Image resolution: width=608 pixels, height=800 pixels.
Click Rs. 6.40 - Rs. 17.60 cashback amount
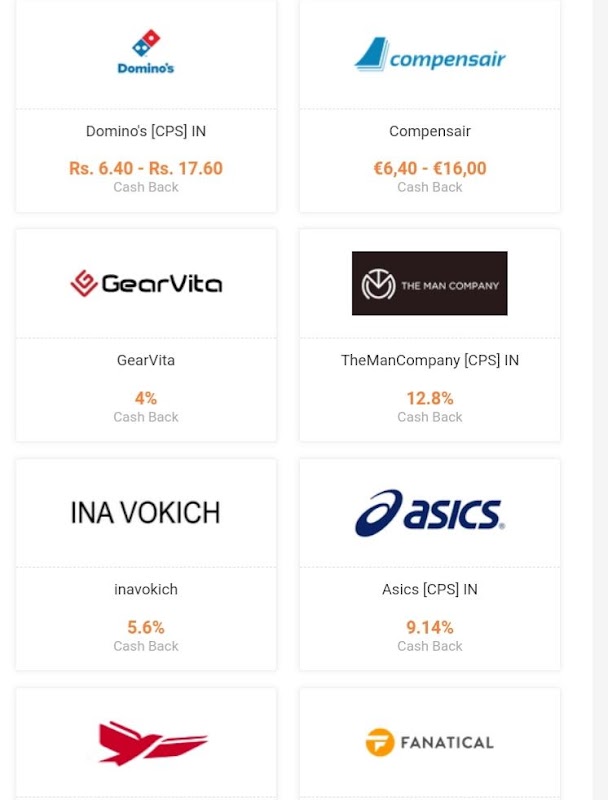coord(146,168)
